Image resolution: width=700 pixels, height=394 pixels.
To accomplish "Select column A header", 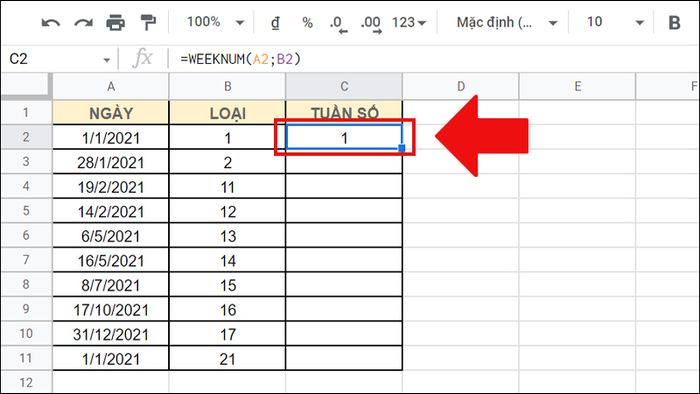I will (111, 86).
